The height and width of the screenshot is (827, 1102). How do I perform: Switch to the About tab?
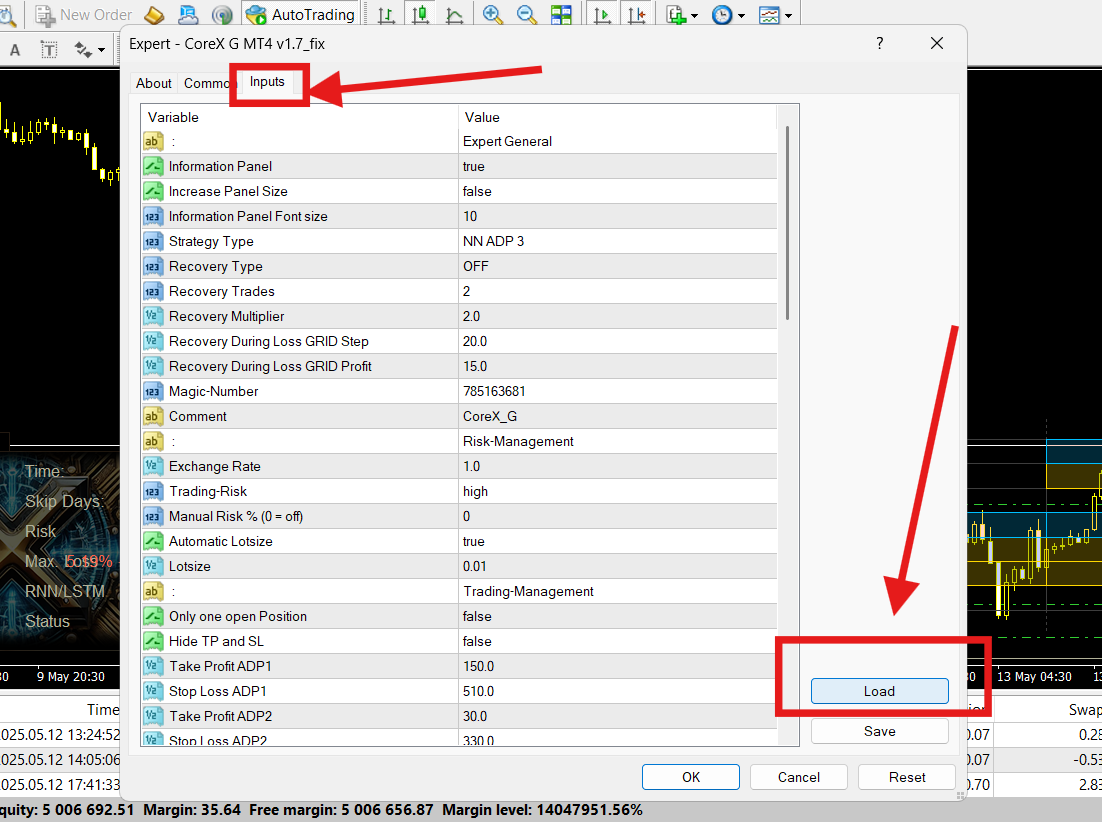click(154, 84)
